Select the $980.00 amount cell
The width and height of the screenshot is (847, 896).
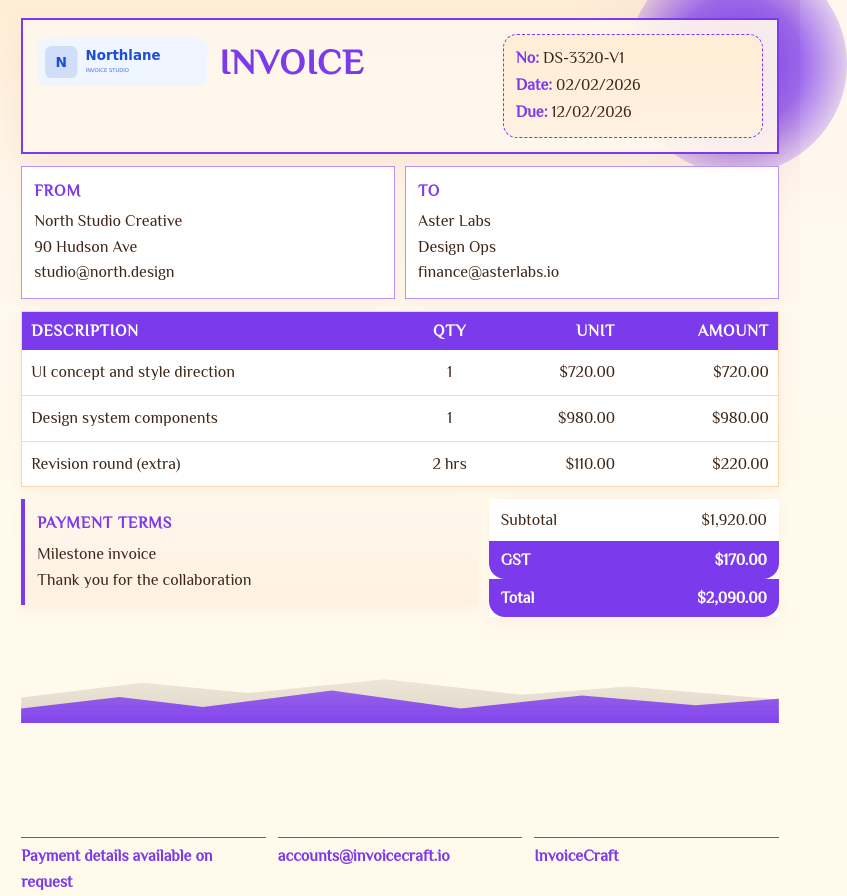pyautogui.click(x=740, y=418)
